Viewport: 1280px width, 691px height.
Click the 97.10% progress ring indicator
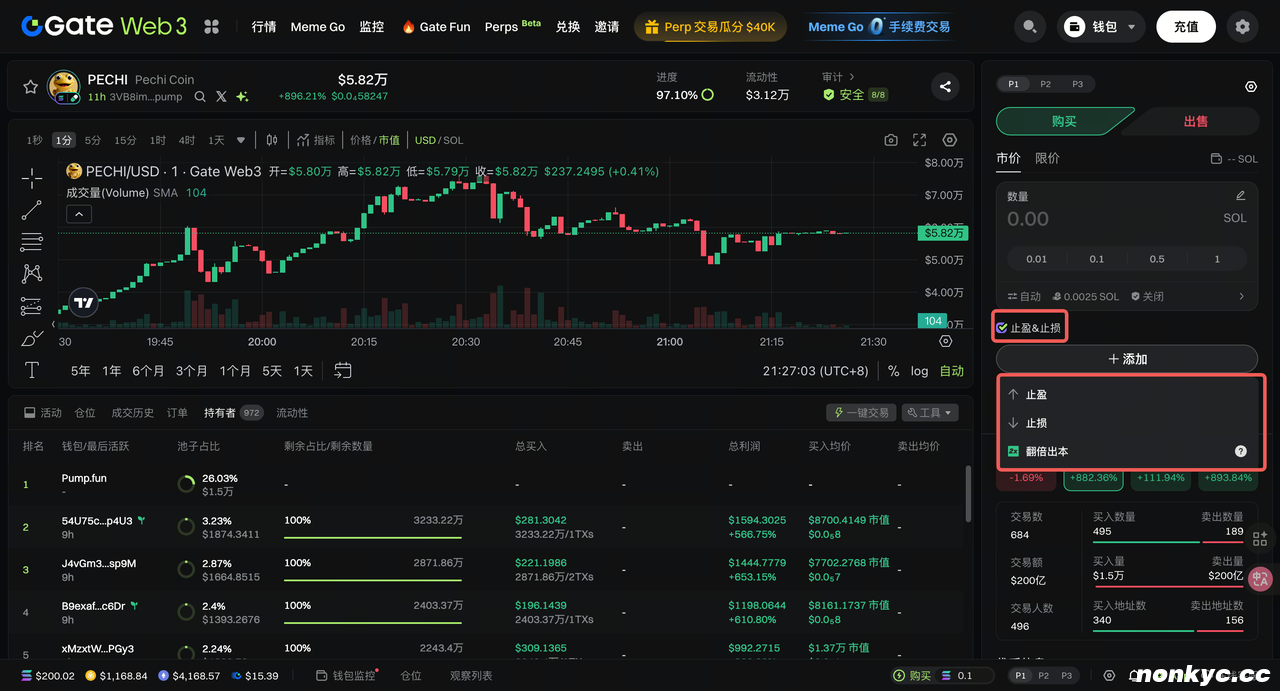click(708, 95)
